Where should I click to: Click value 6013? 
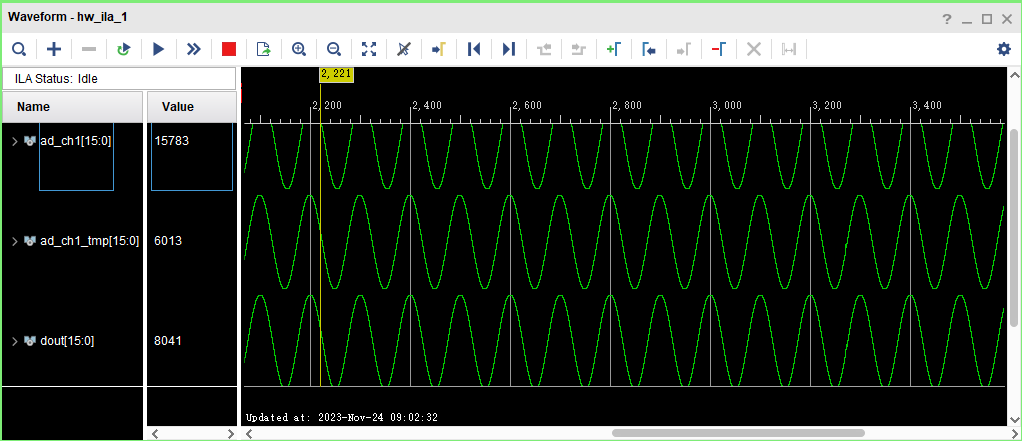[x=168, y=241]
